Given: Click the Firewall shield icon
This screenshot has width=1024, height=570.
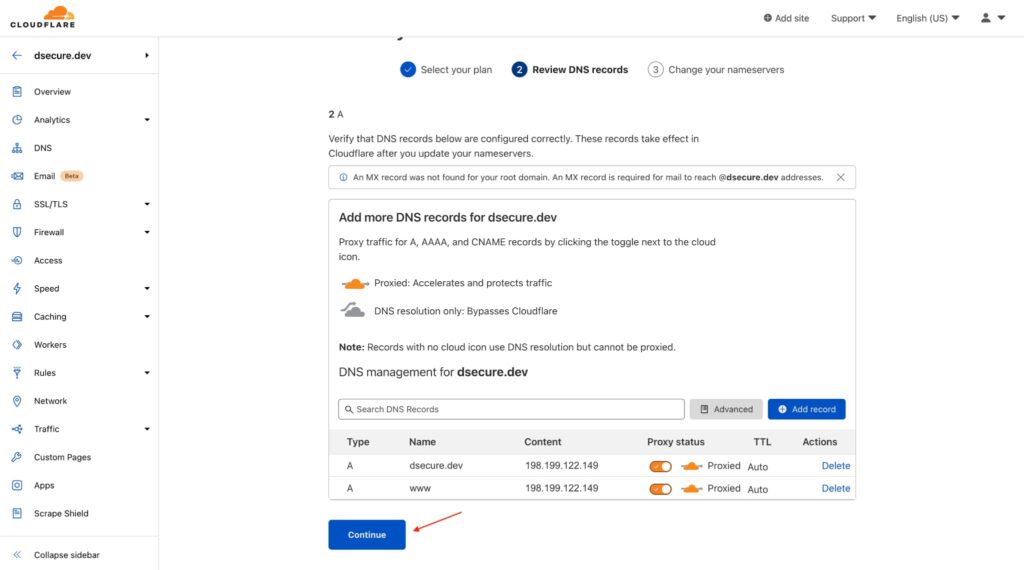Looking at the screenshot, I should (17, 232).
